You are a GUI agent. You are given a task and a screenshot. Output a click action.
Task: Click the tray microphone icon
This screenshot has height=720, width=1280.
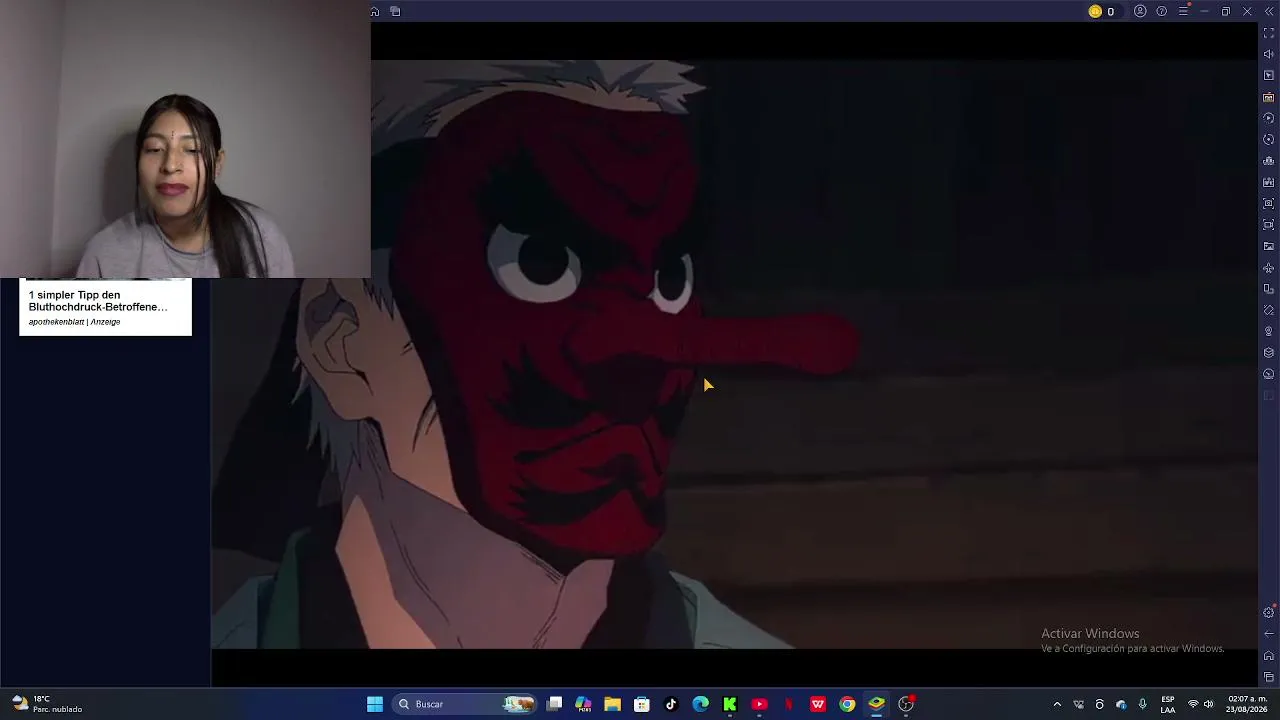coord(1142,704)
